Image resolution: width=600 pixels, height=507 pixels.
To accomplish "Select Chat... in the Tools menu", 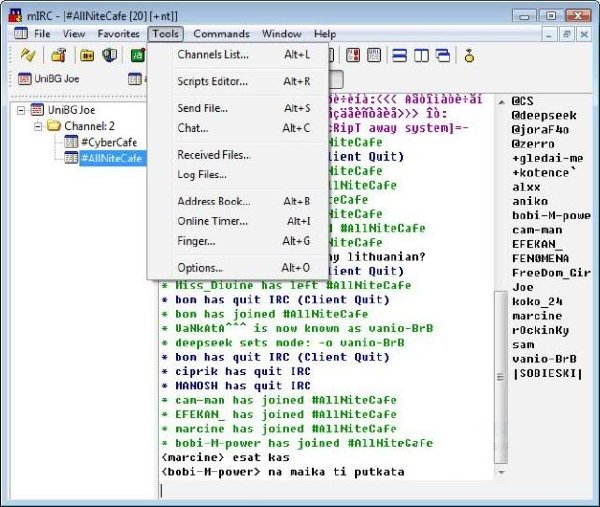I will 238,128.
